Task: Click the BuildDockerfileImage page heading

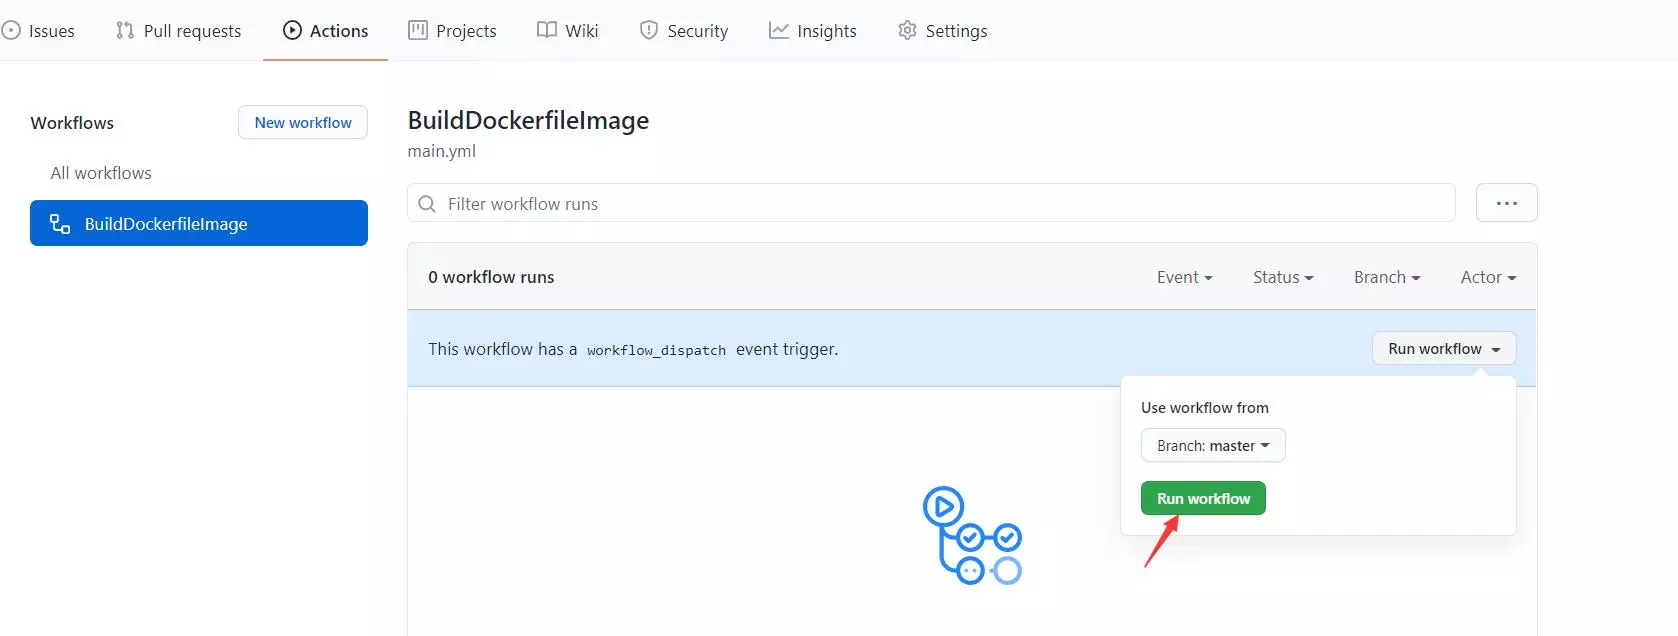Action: [x=528, y=120]
